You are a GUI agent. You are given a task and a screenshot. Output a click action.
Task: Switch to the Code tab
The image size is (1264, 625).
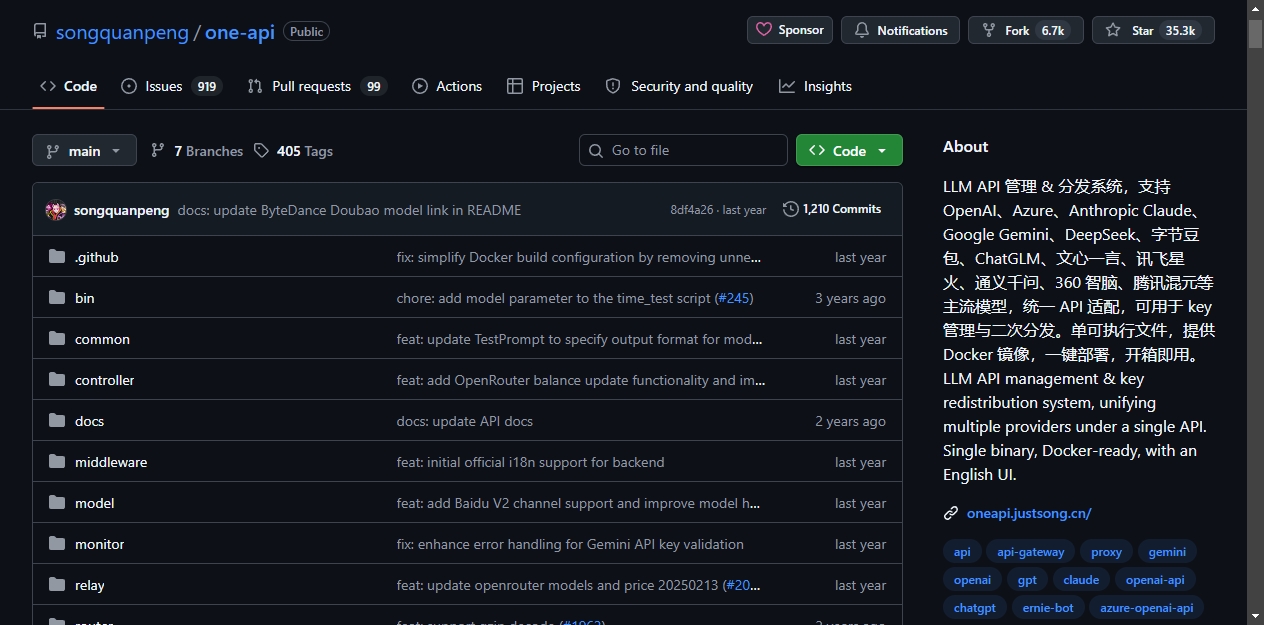[68, 86]
